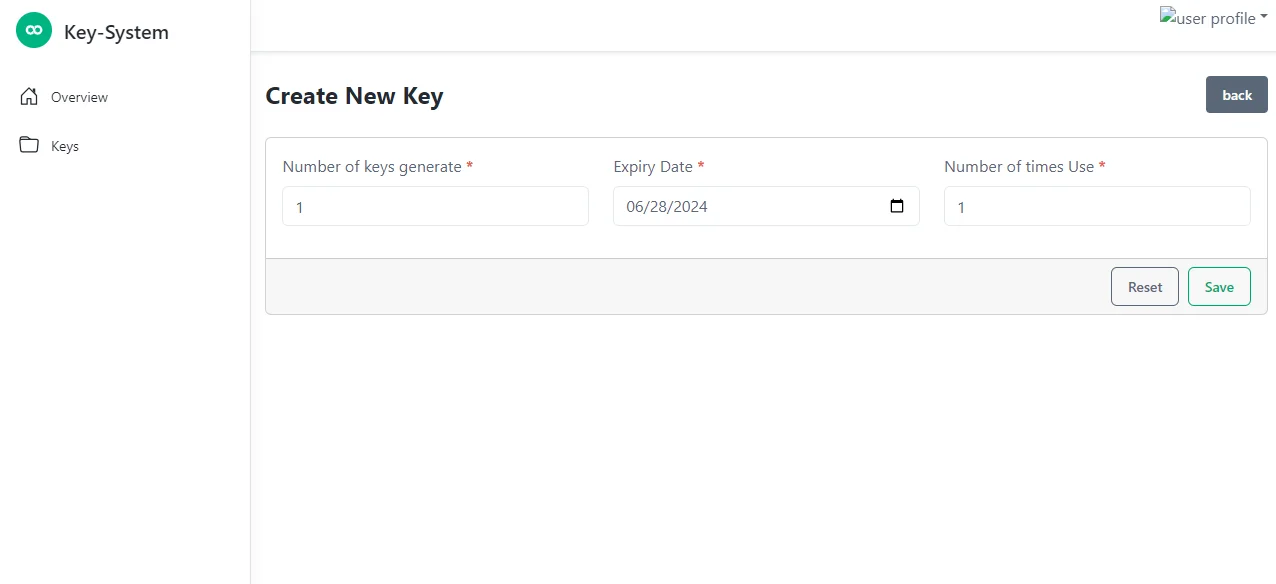Click the Key-System brand title
Viewport: 1276px width, 584px height.
pyautogui.click(x=116, y=32)
